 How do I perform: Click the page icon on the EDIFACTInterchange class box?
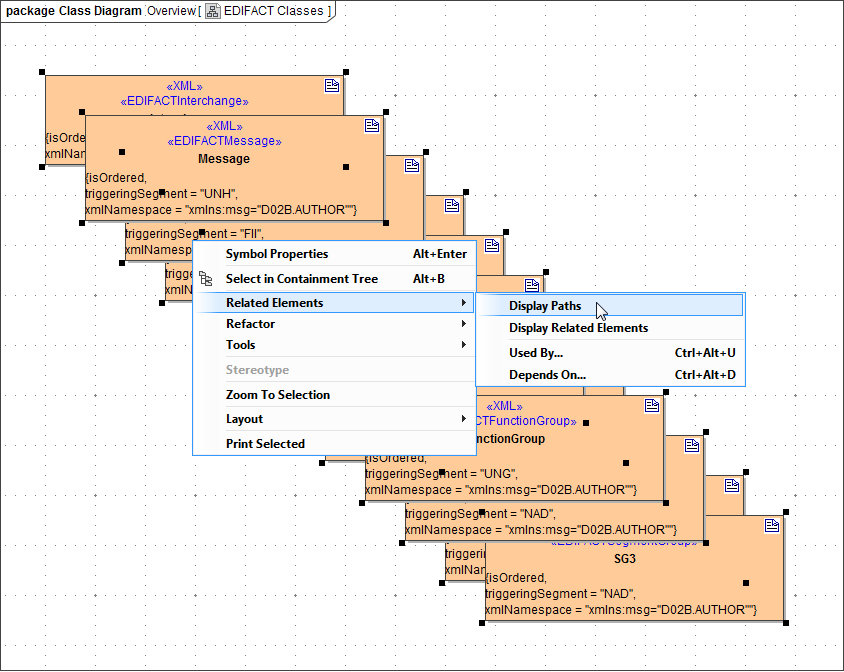[332, 85]
